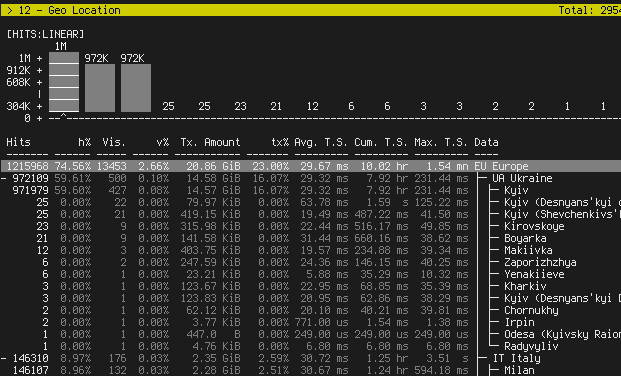The height and width of the screenshot is (376, 621).
Task: Click the chart value label 21
Action: 276,107
